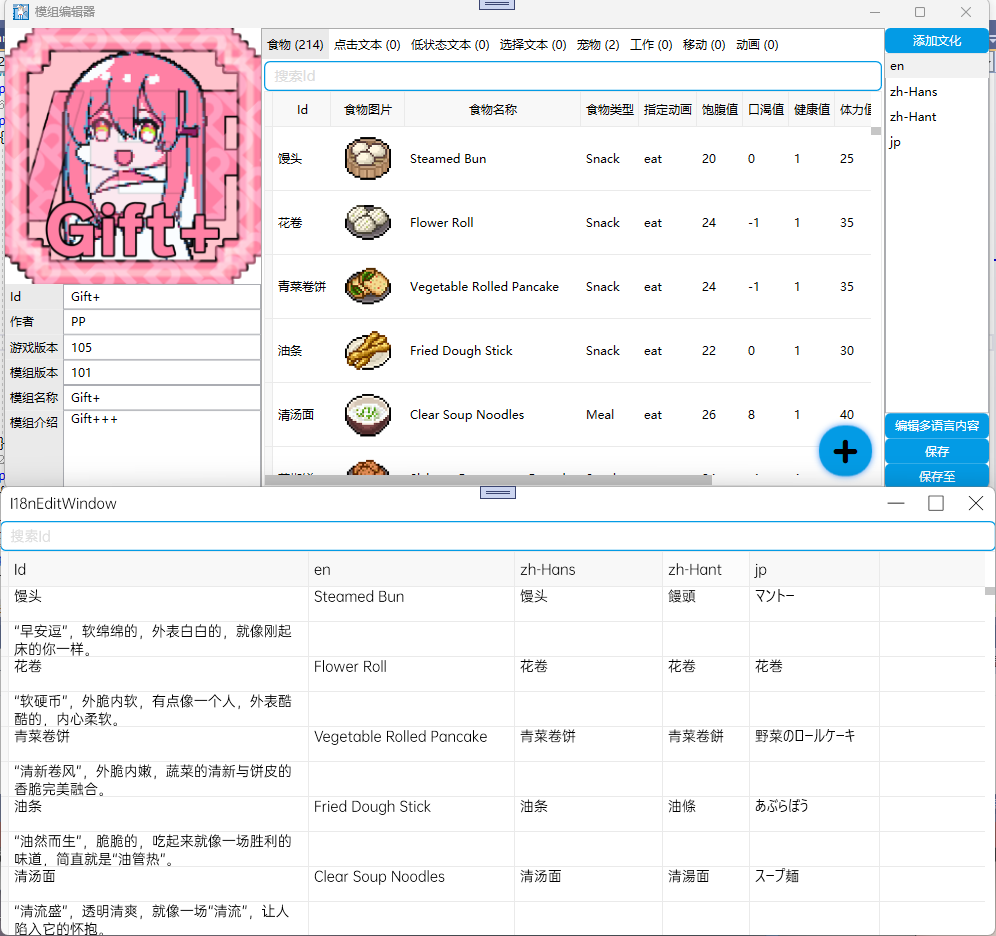
Task: Click the 编辑多语言内容 button
Action: tap(936, 425)
